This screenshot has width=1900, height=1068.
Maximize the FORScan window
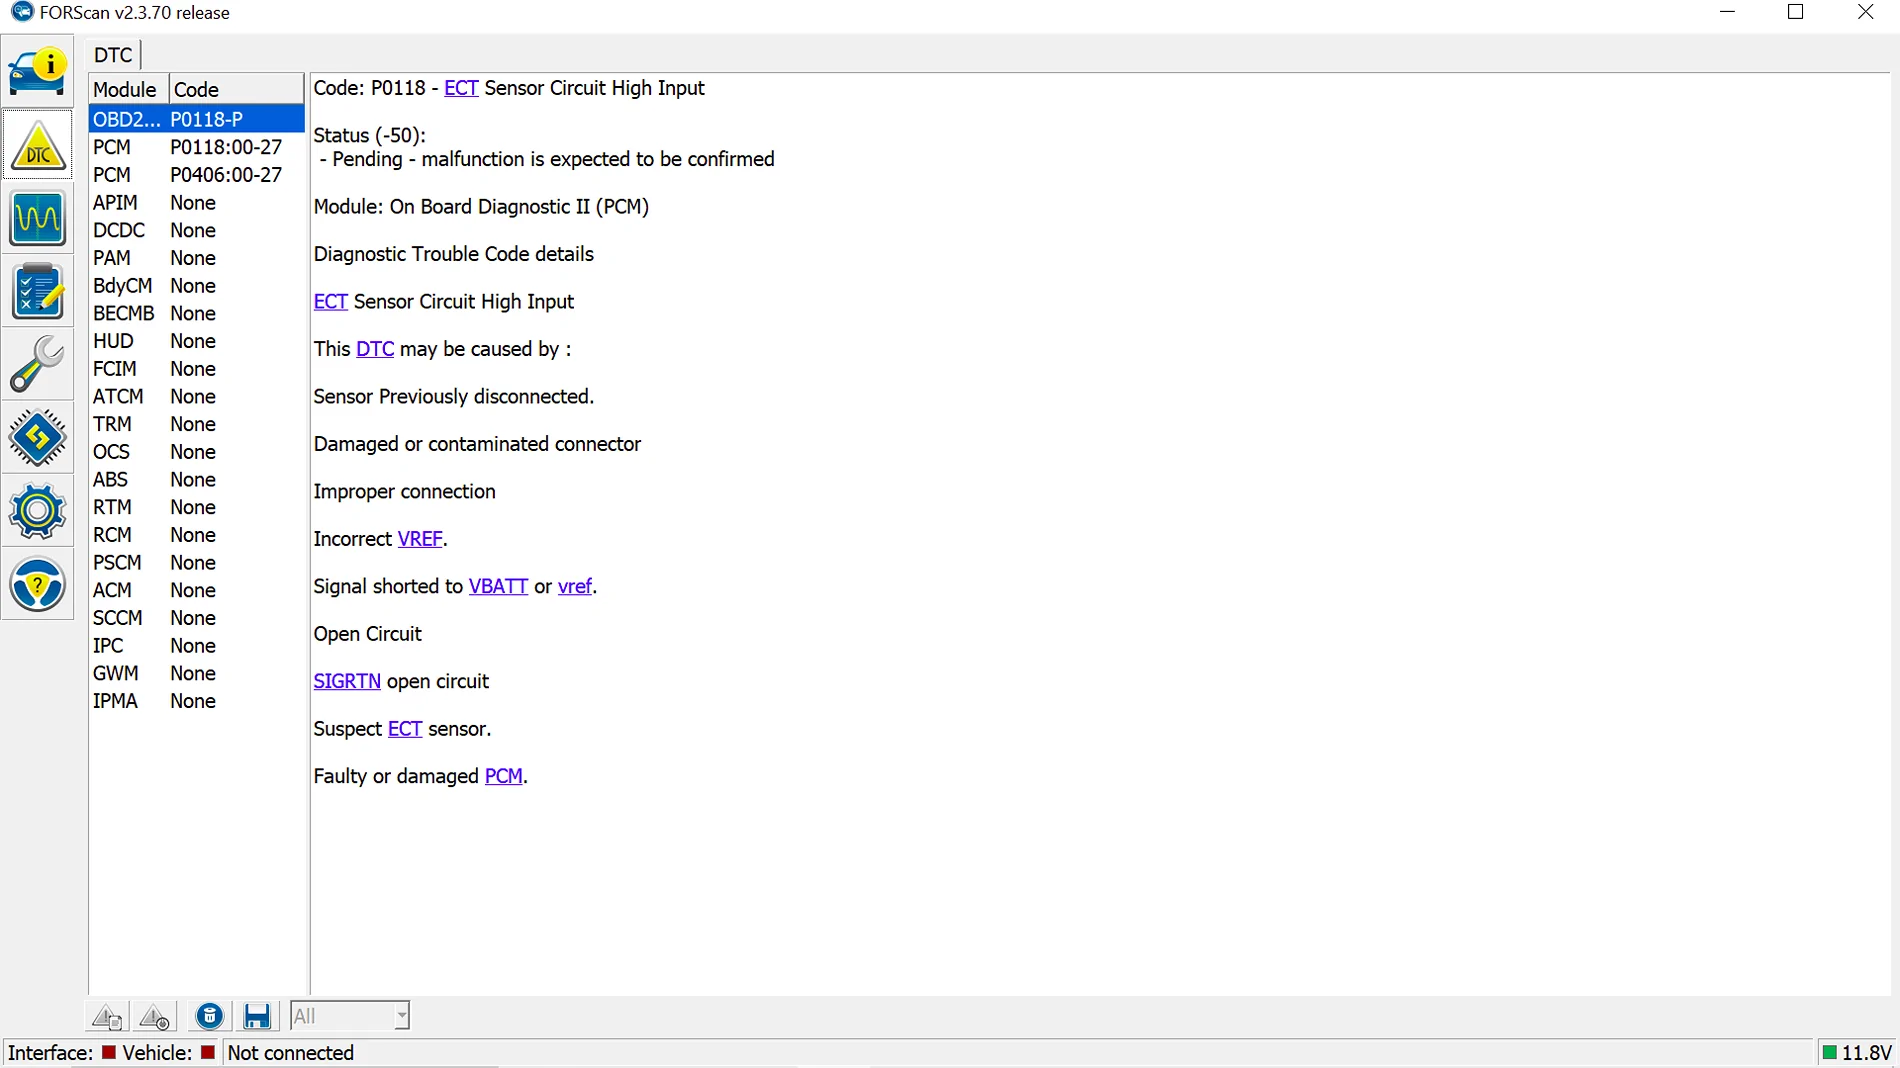coord(1796,13)
